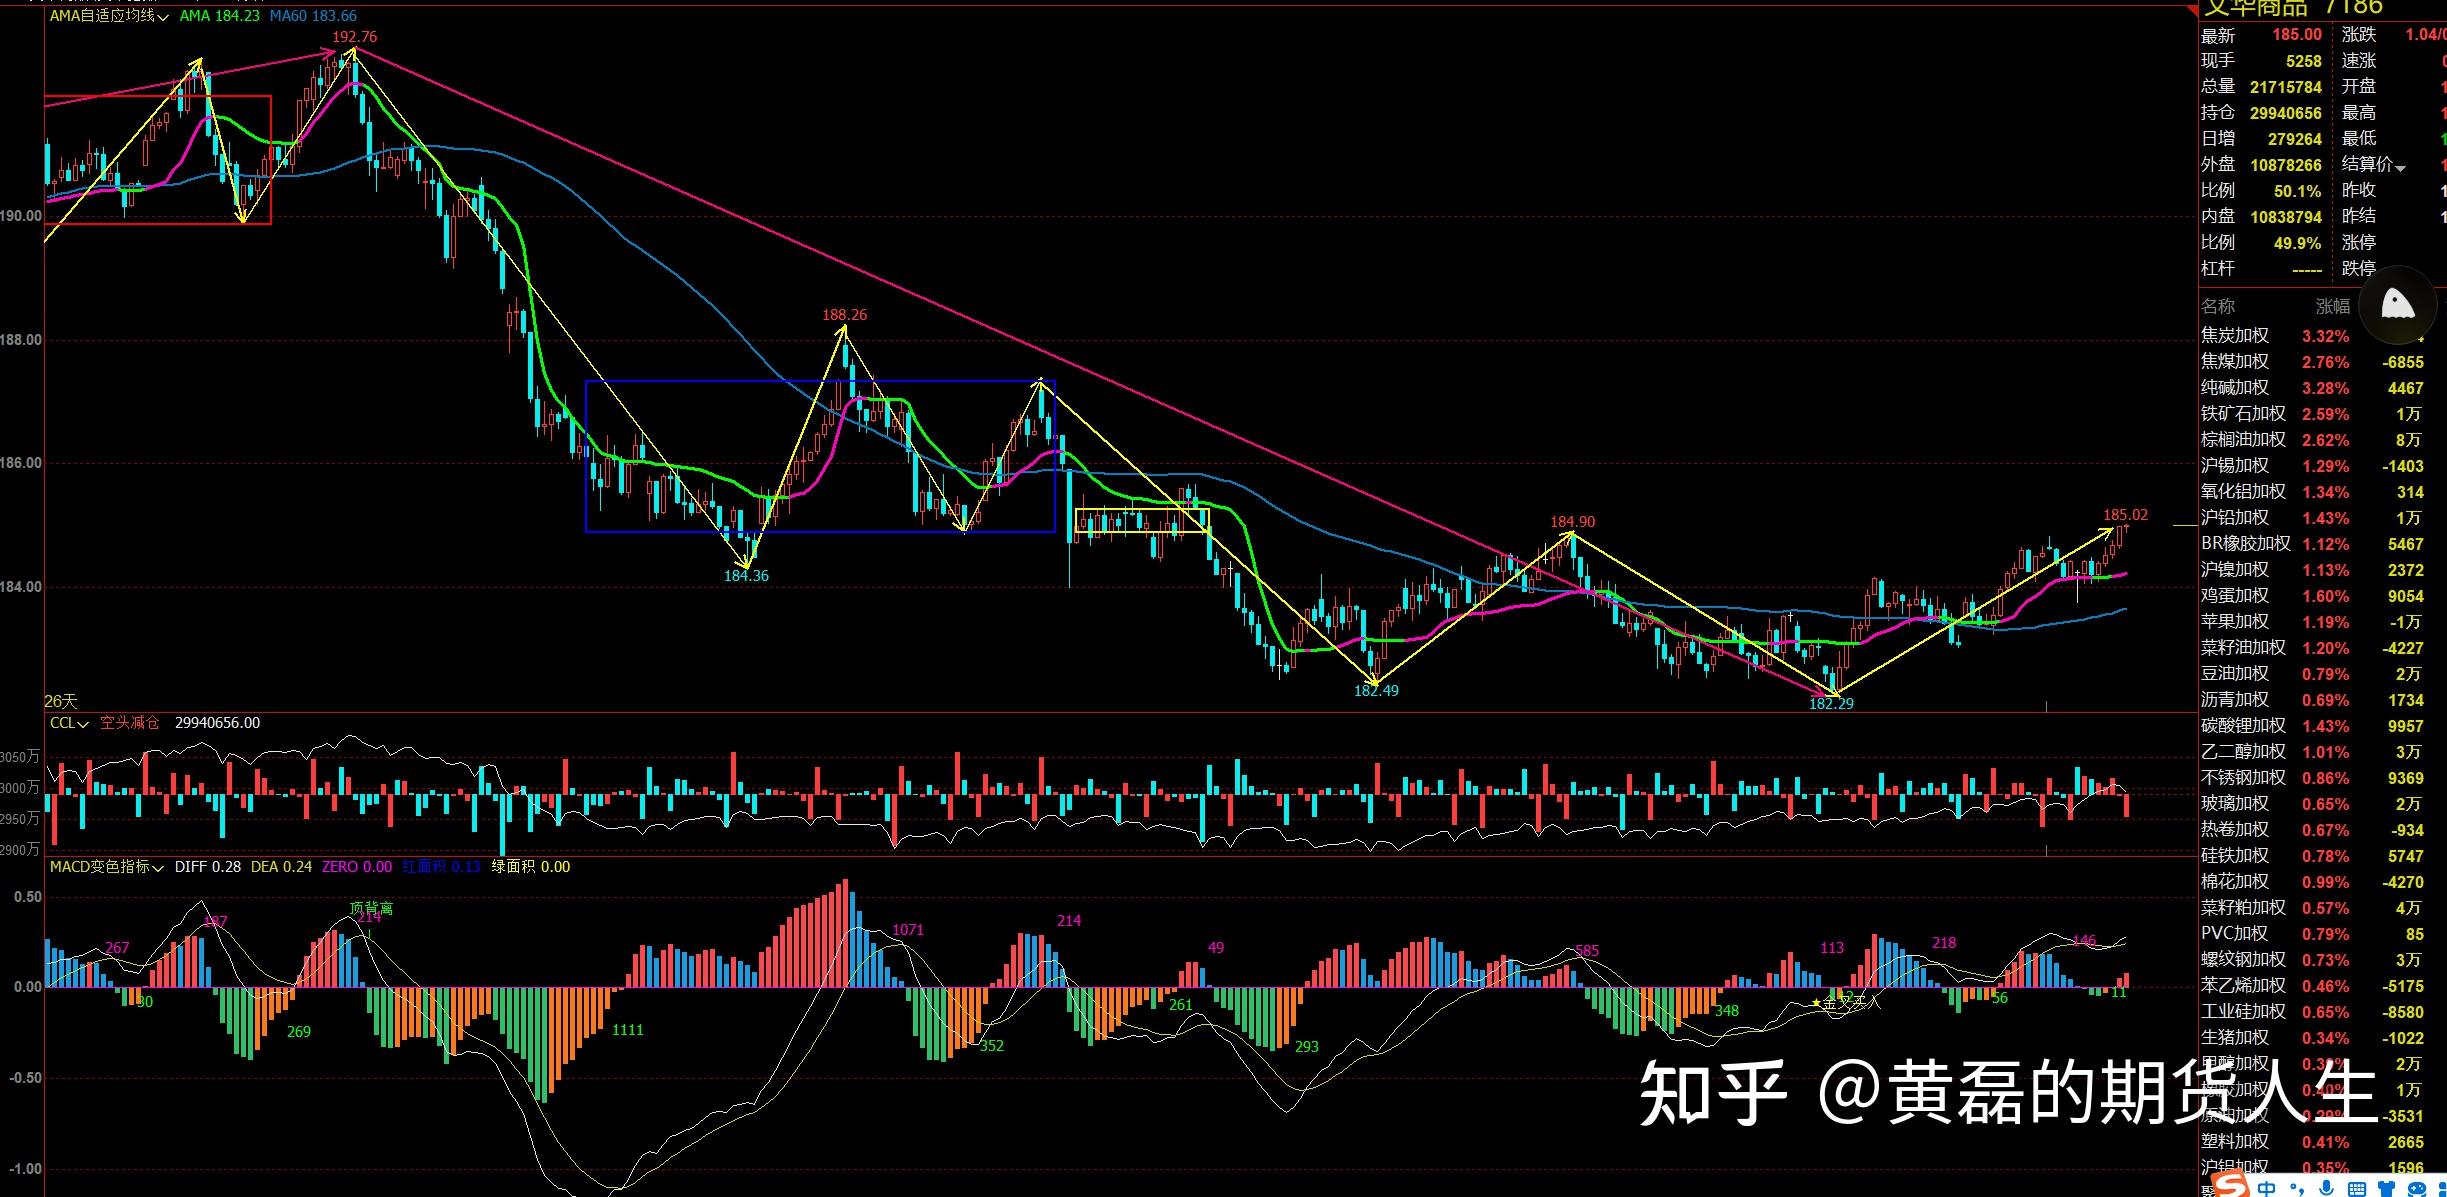Select the 沥青加权 row
The height and width of the screenshot is (1197, 2447).
coord(2312,700)
